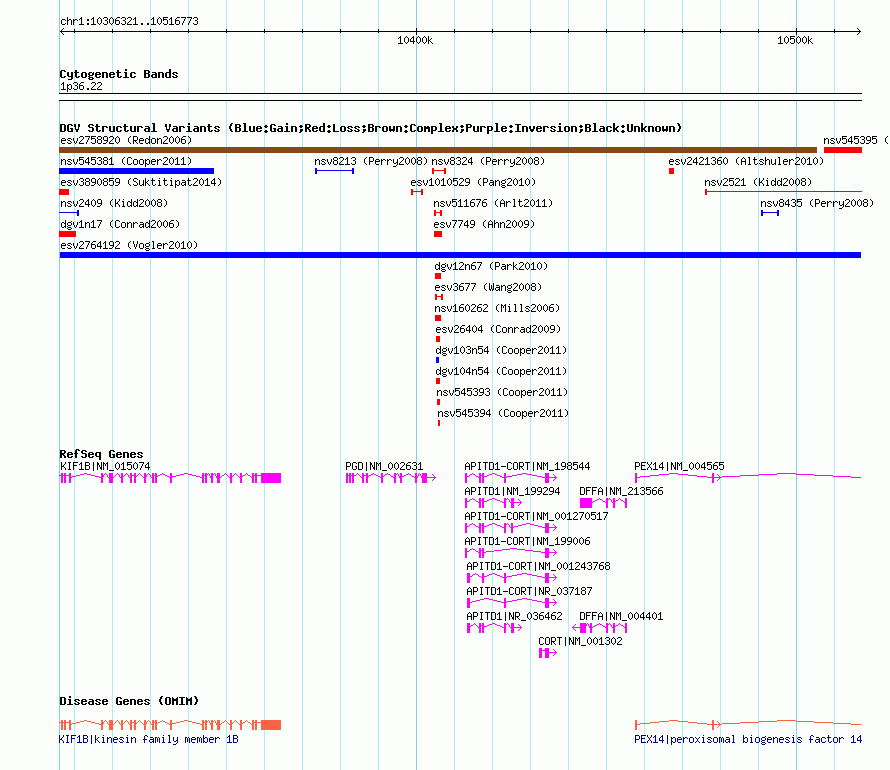This screenshot has height=770, width=890.
Task: Click the RefSeq Genes track title
Action: click(x=101, y=454)
